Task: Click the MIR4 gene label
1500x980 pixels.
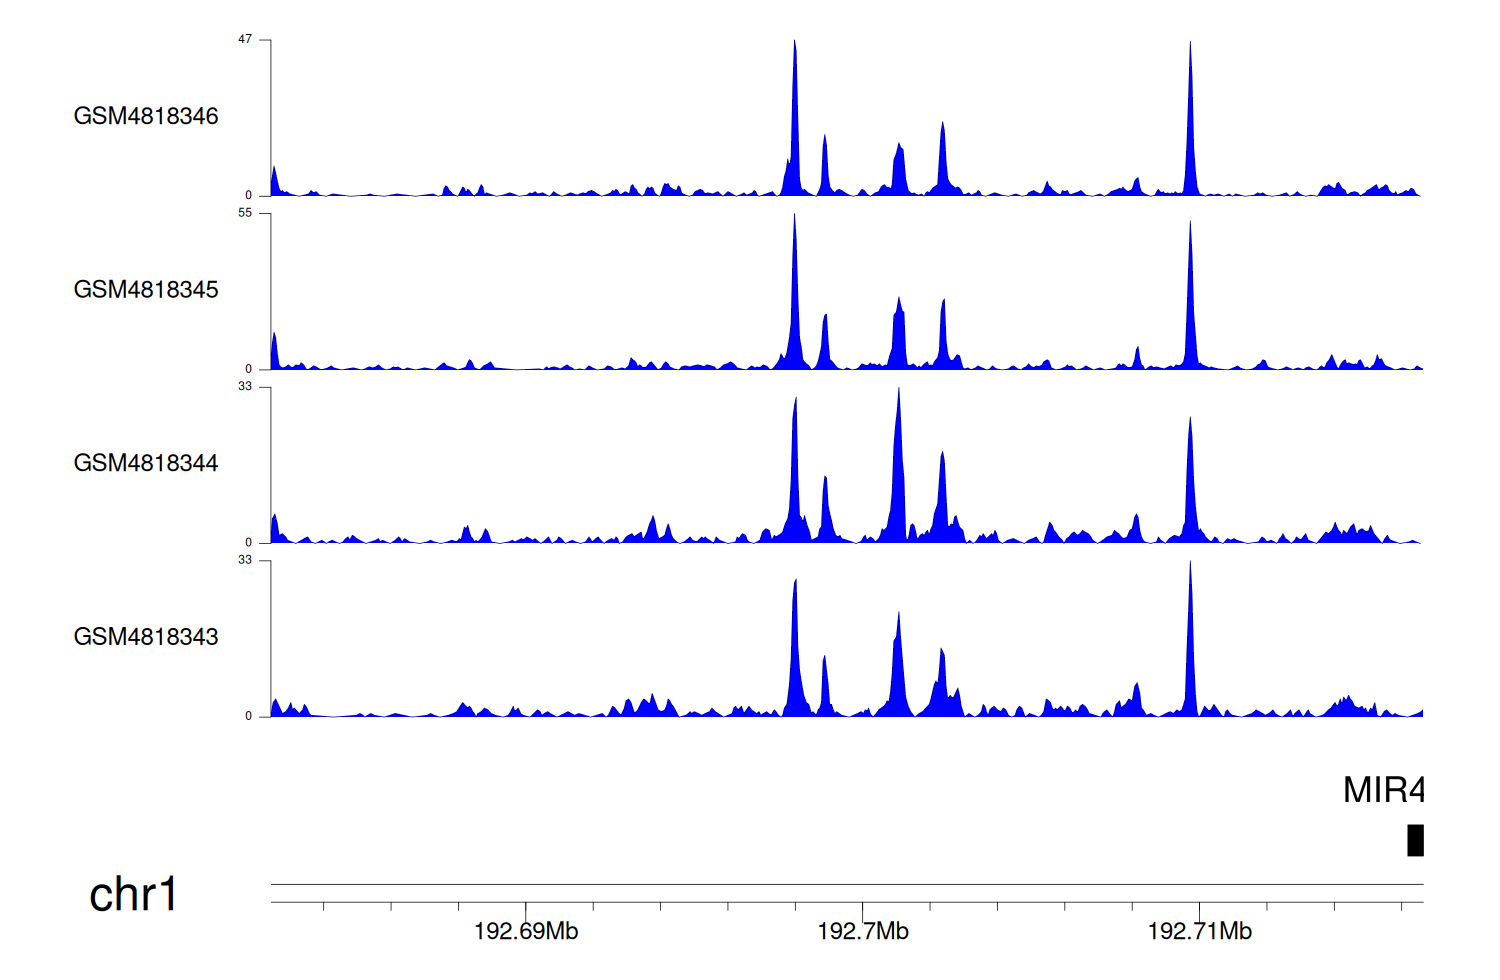Action: tap(1383, 790)
